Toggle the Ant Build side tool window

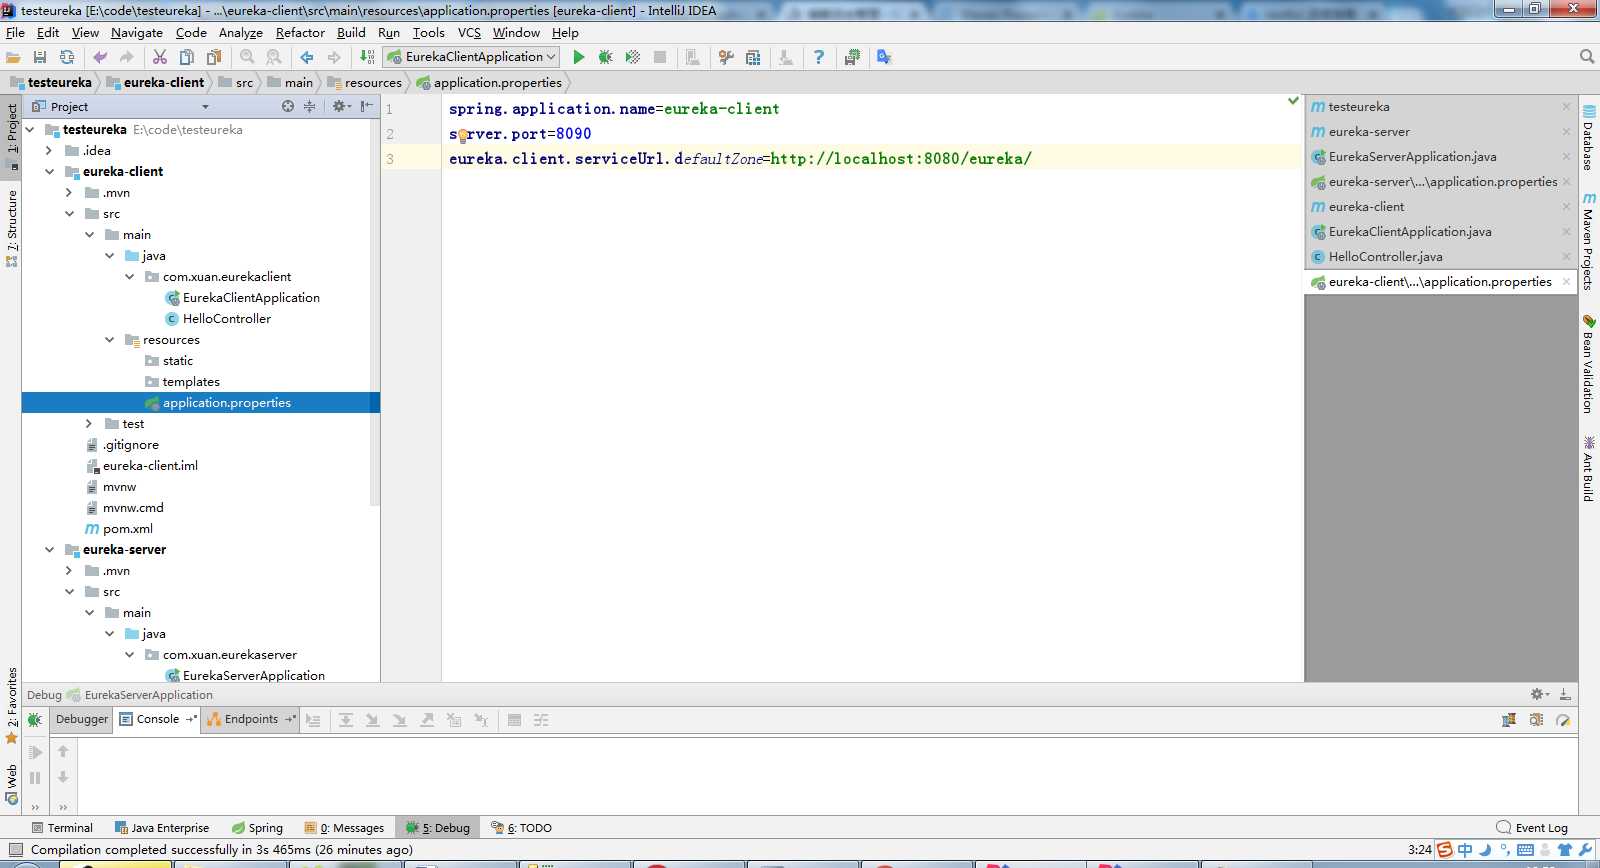tap(1588, 468)
